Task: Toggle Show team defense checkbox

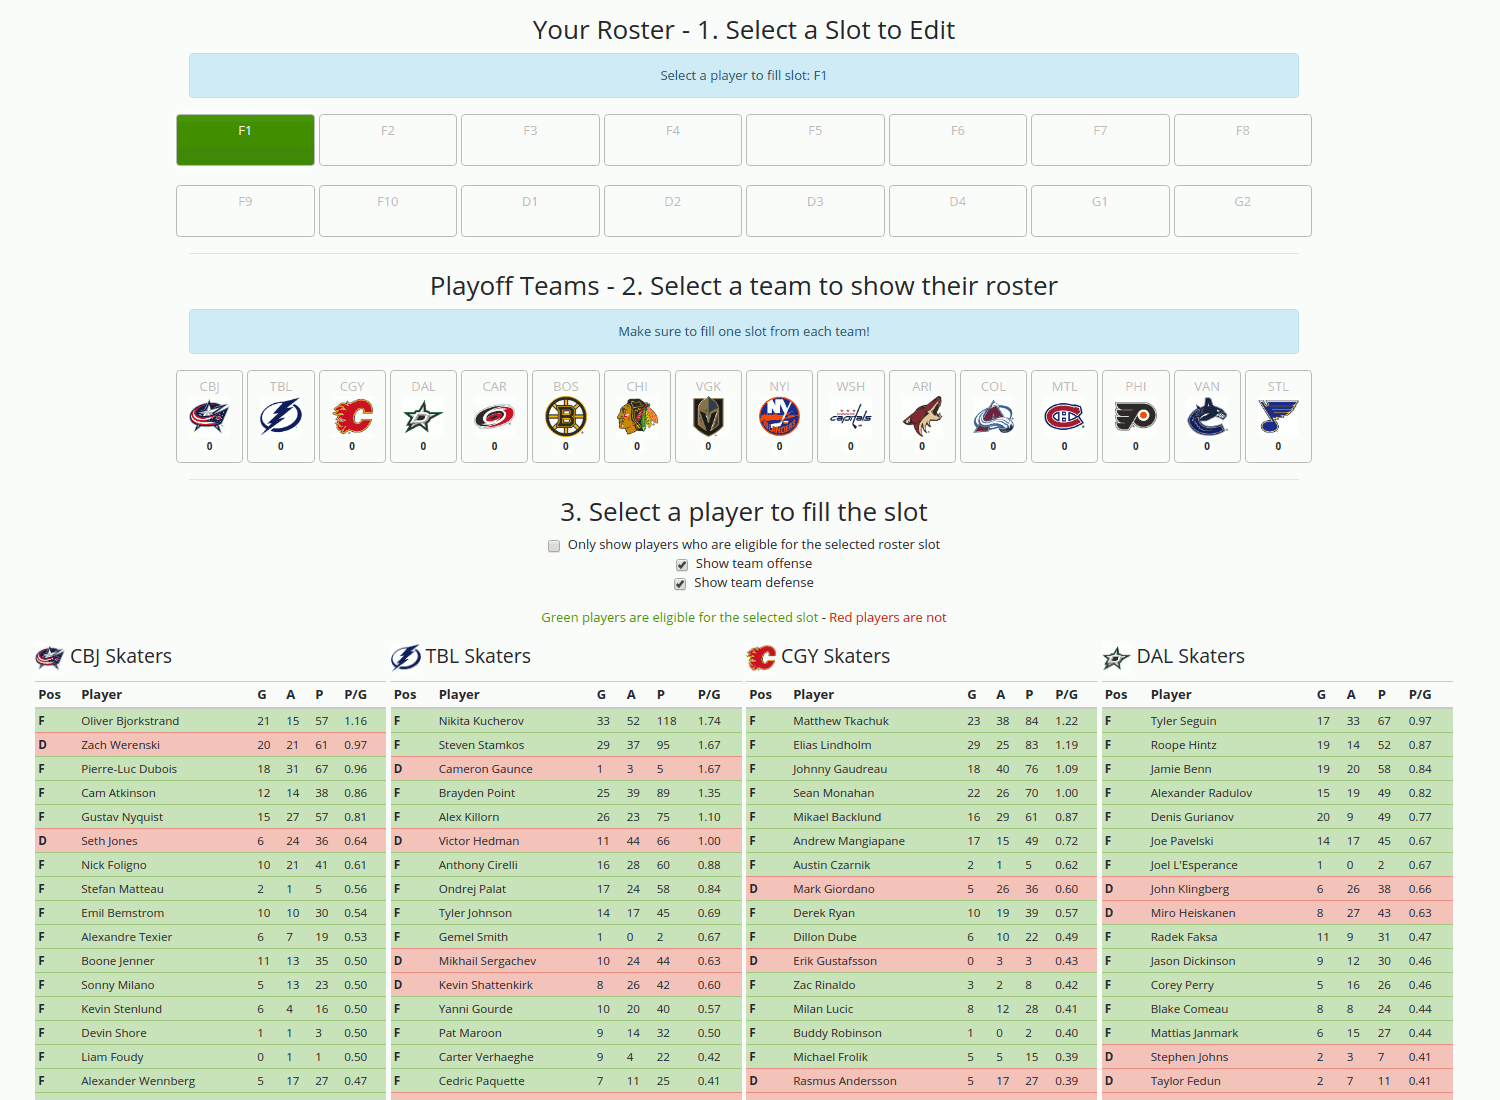Action: point(680,584)
